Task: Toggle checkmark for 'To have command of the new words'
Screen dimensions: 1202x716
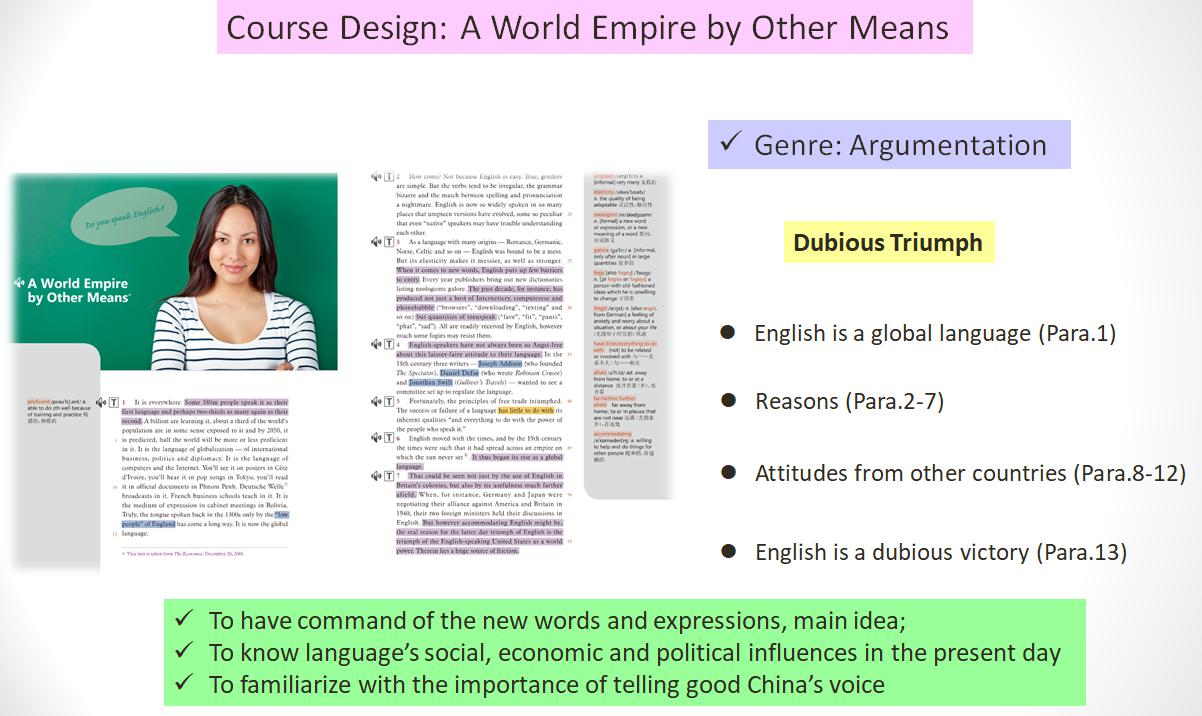Action: pyautogui.click(x=183, y=621)
